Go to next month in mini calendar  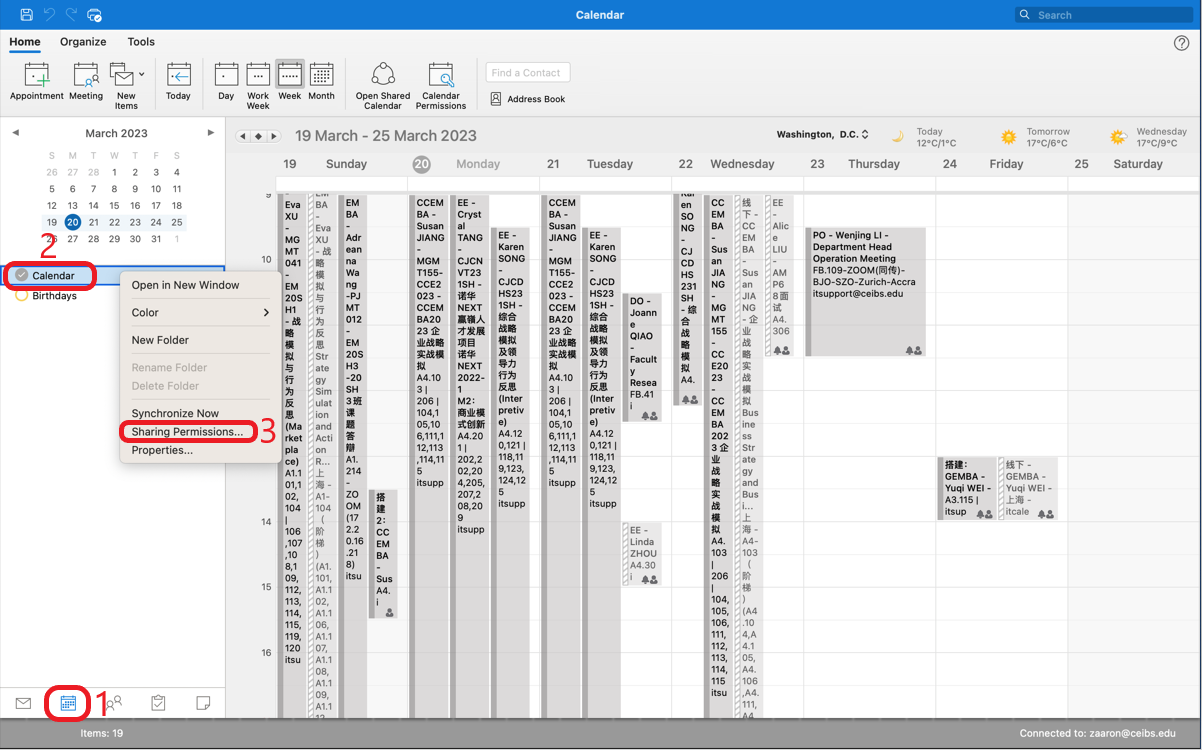point(210,133)
